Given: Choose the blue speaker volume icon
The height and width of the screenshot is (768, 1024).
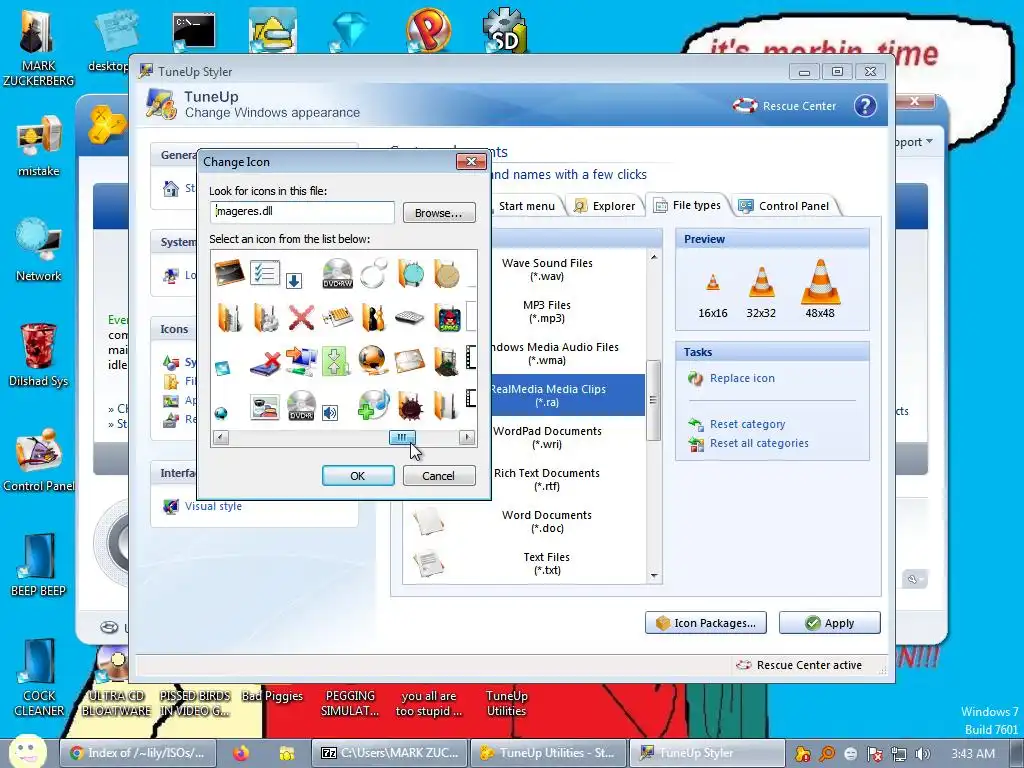Looking at the screenshot, I should (330, 413).
